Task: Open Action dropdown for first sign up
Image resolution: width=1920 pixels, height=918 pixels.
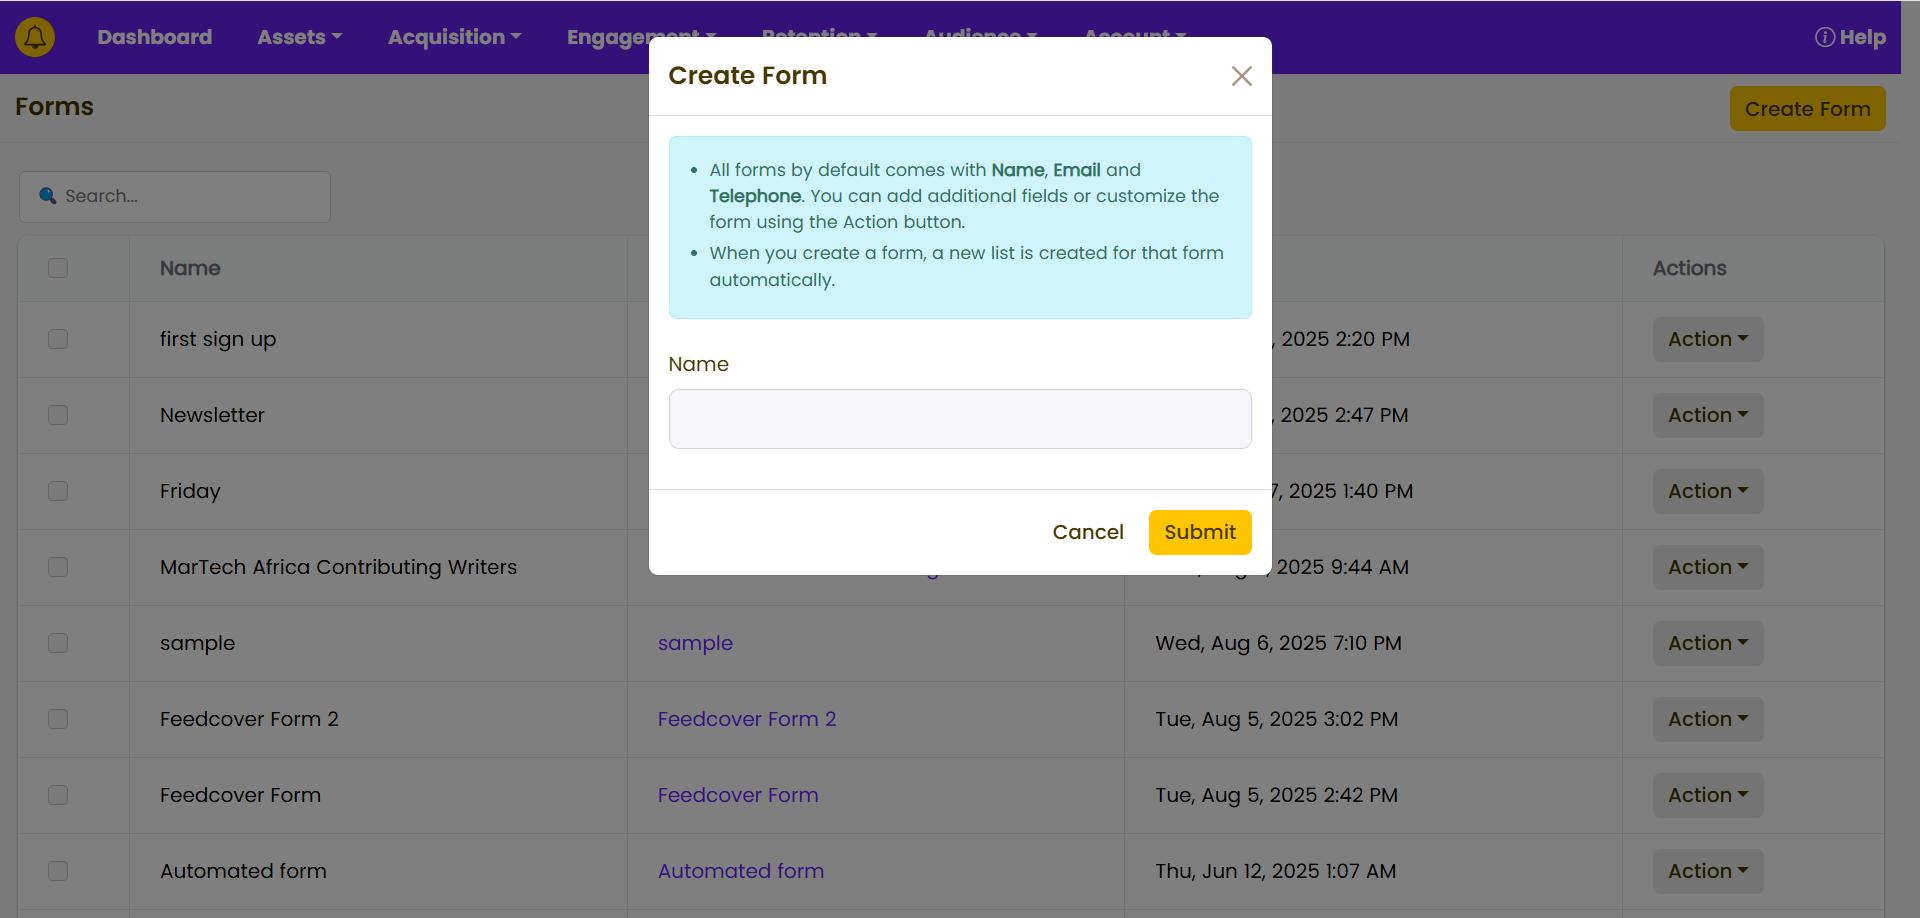Action: click(1707, 339)
